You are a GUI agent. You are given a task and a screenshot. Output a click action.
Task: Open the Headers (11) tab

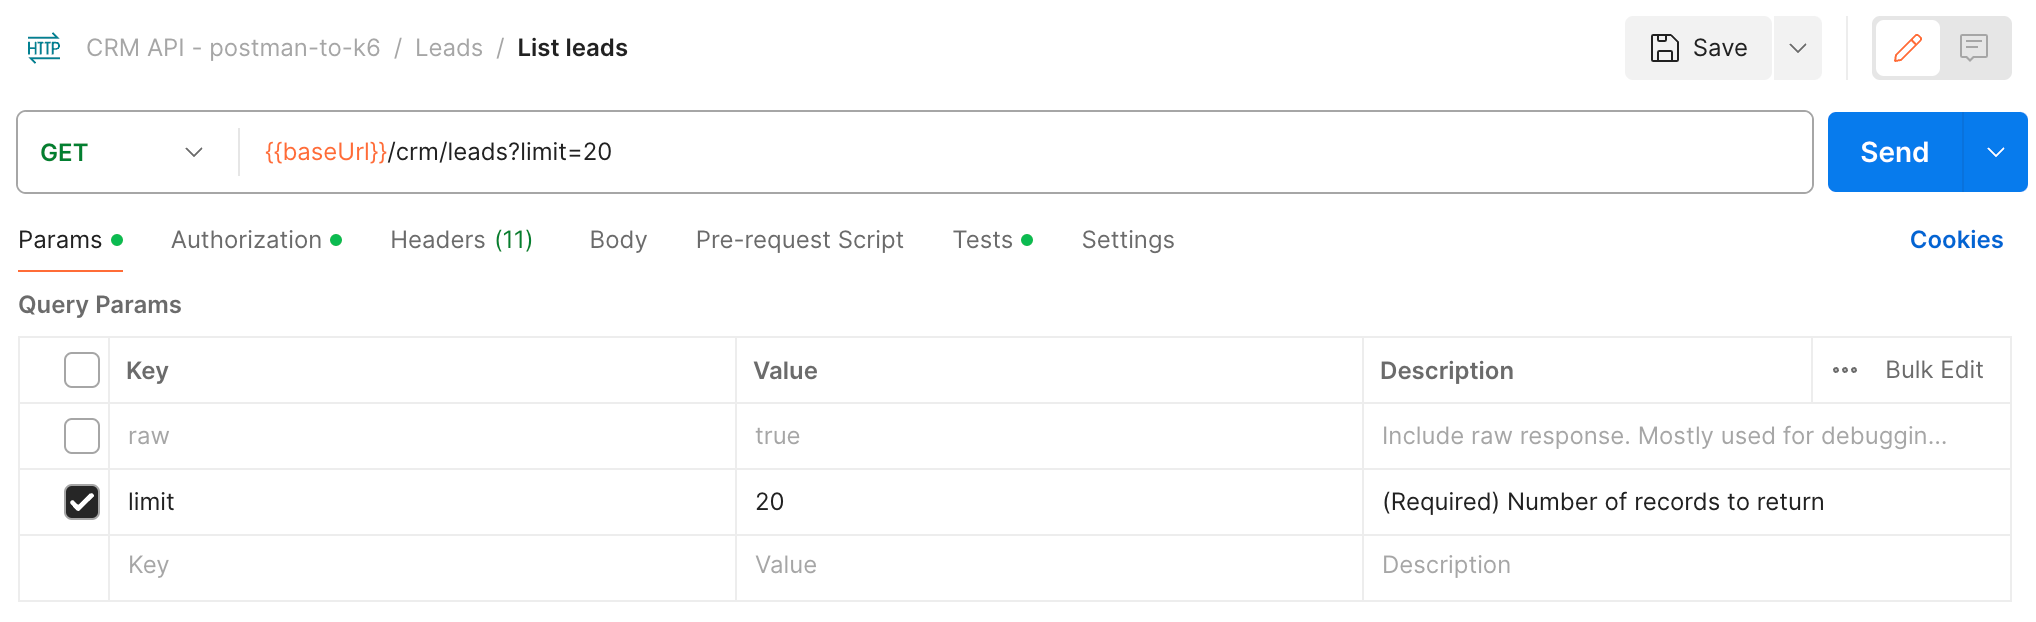[461, 240]
